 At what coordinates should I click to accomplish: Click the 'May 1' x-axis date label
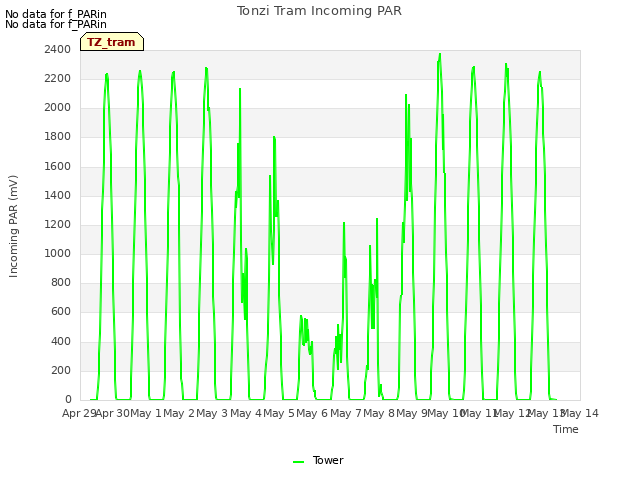tap(146, 413)
